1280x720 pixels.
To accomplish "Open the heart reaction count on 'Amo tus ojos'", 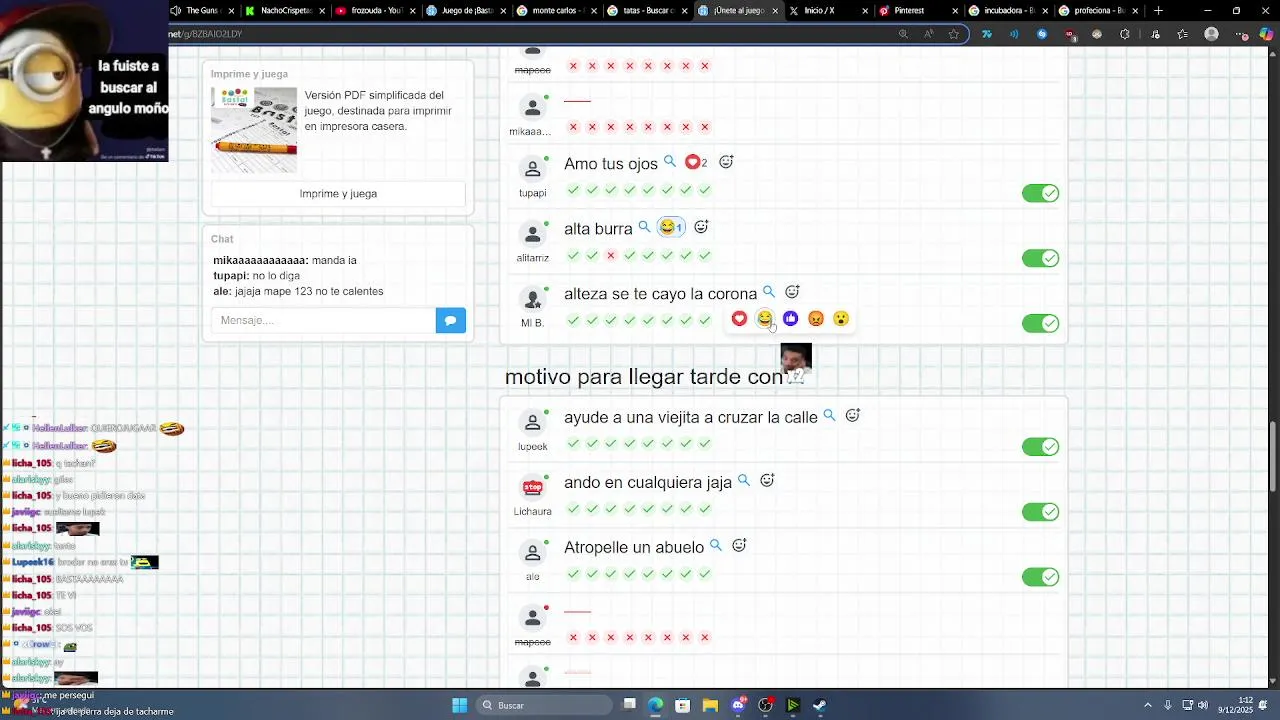I will [x=696, y=162].
